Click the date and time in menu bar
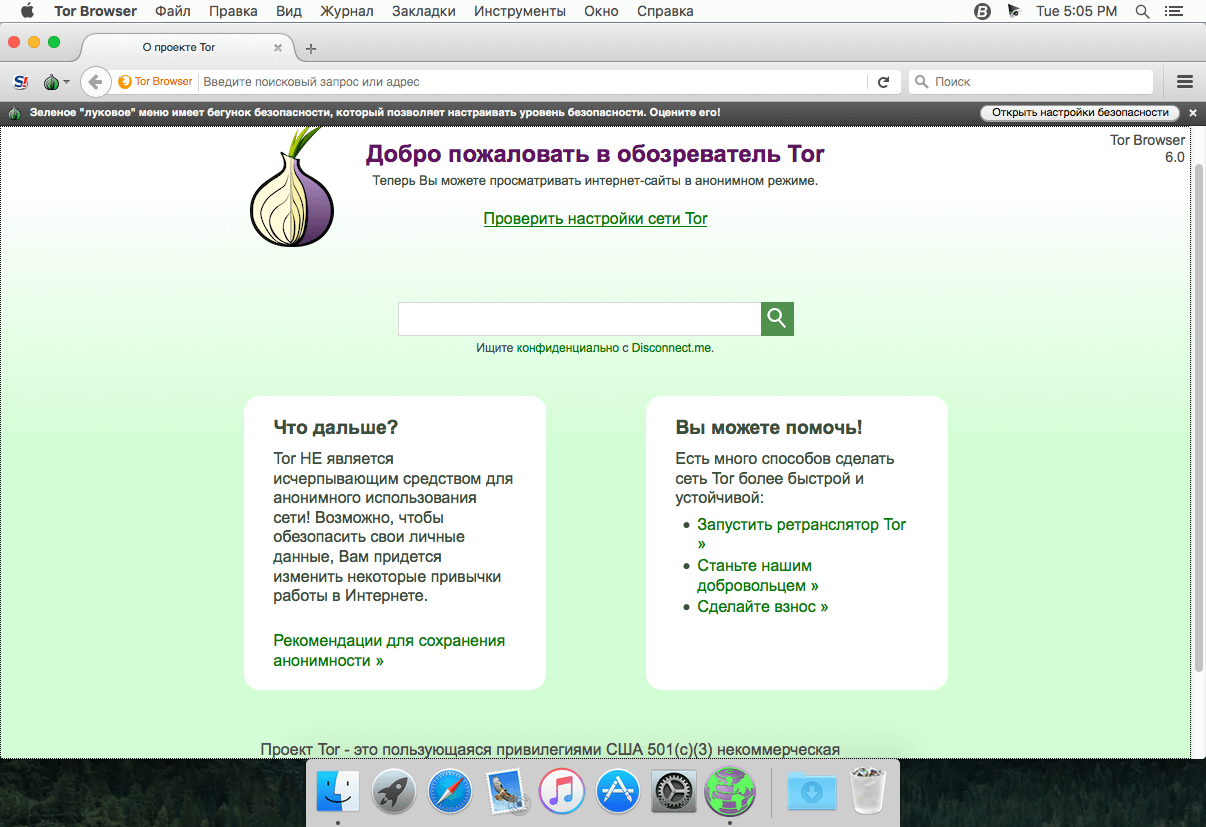The image size is (1206, 827). click(x=1078, y=11)
